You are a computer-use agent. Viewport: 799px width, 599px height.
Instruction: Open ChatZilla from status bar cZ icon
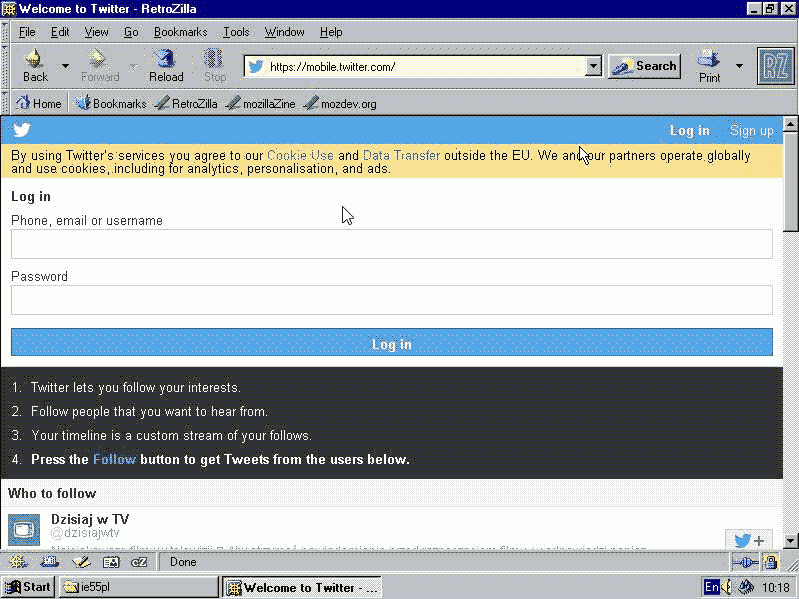coord(139,562)
